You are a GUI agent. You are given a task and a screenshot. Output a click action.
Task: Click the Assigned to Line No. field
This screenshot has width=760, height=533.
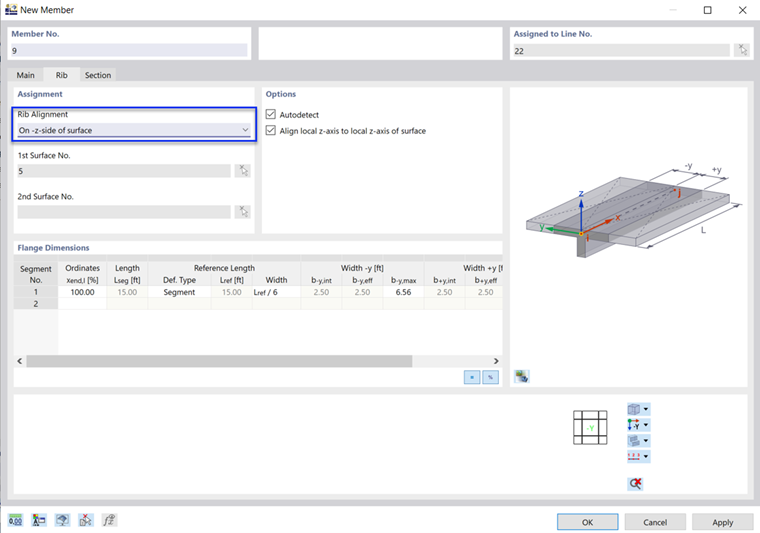[x=621, y=50]
